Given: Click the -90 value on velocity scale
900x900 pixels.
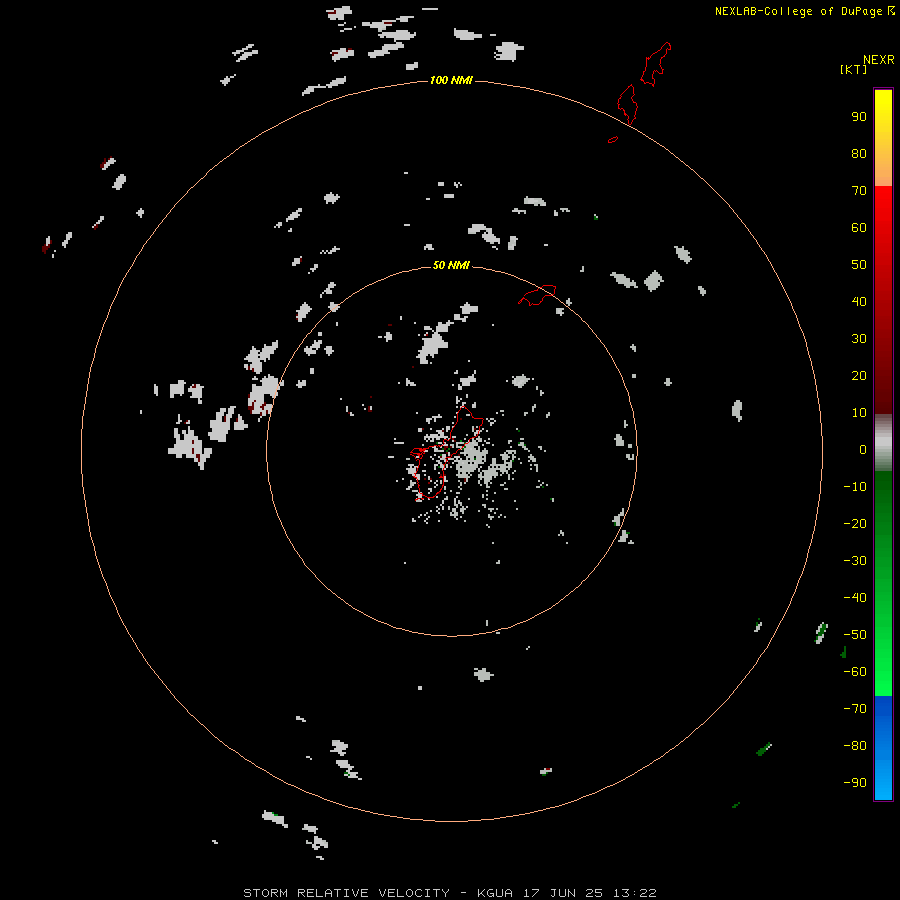Looking at the screenshot, I should (x=855, y=783).
